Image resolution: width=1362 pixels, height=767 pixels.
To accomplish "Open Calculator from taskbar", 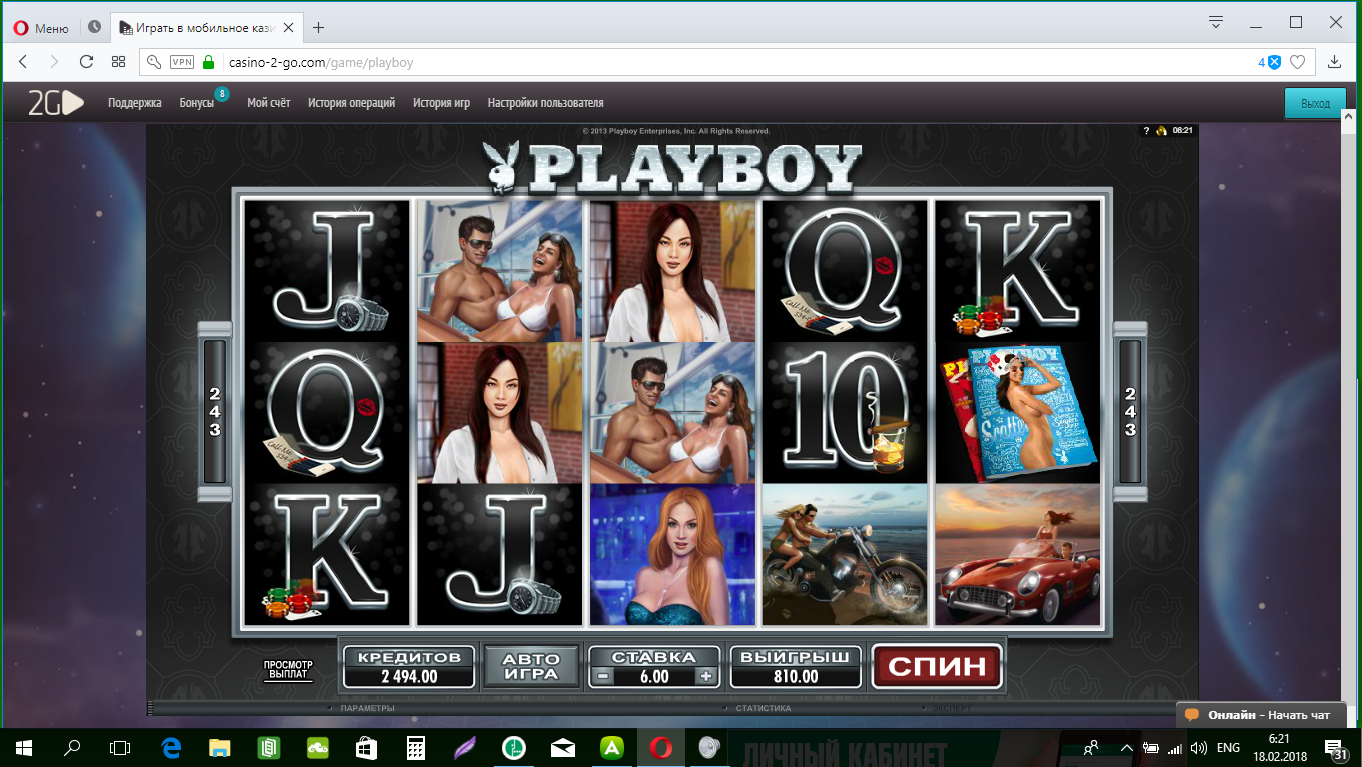I will [x=415, y=747].
